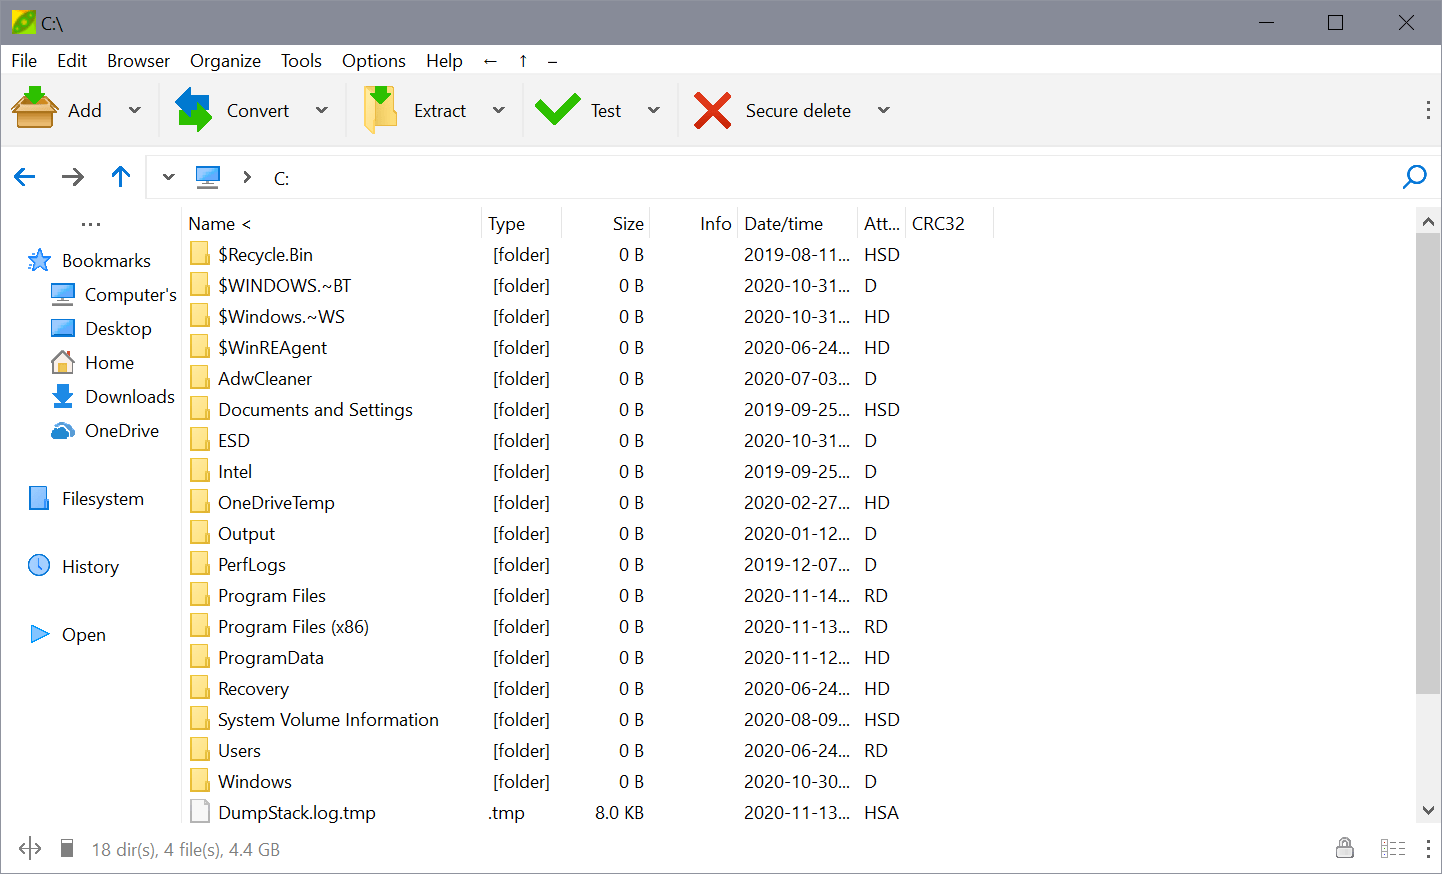Click the Extract folder icon
Viewport: 1442px width, 874px height.
point(380,109)
